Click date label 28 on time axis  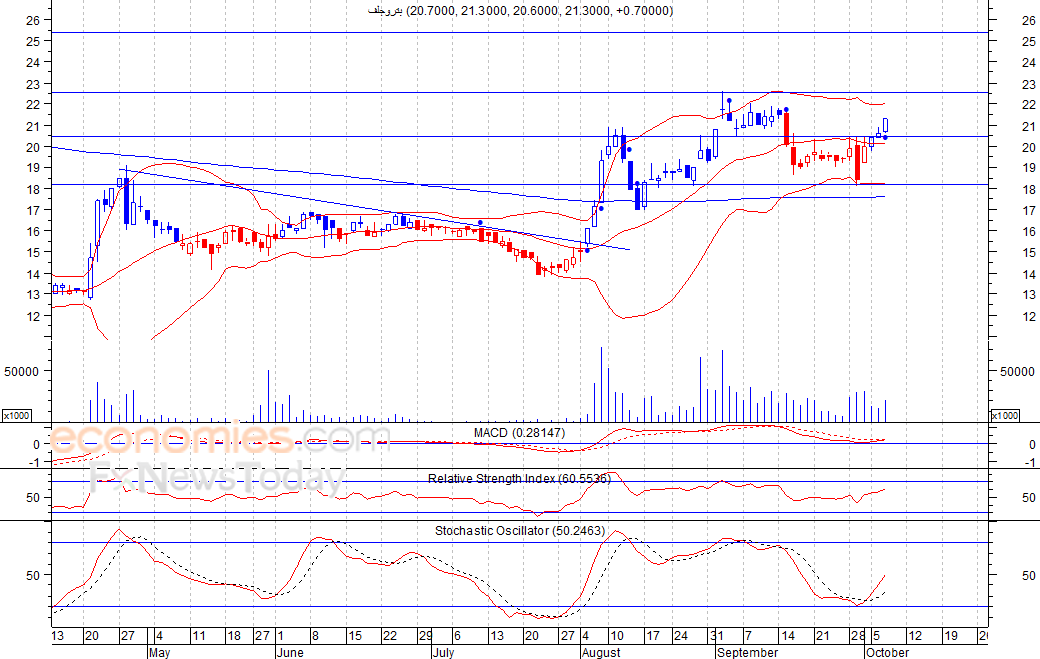pyautogui.click(x=858, y=636)
